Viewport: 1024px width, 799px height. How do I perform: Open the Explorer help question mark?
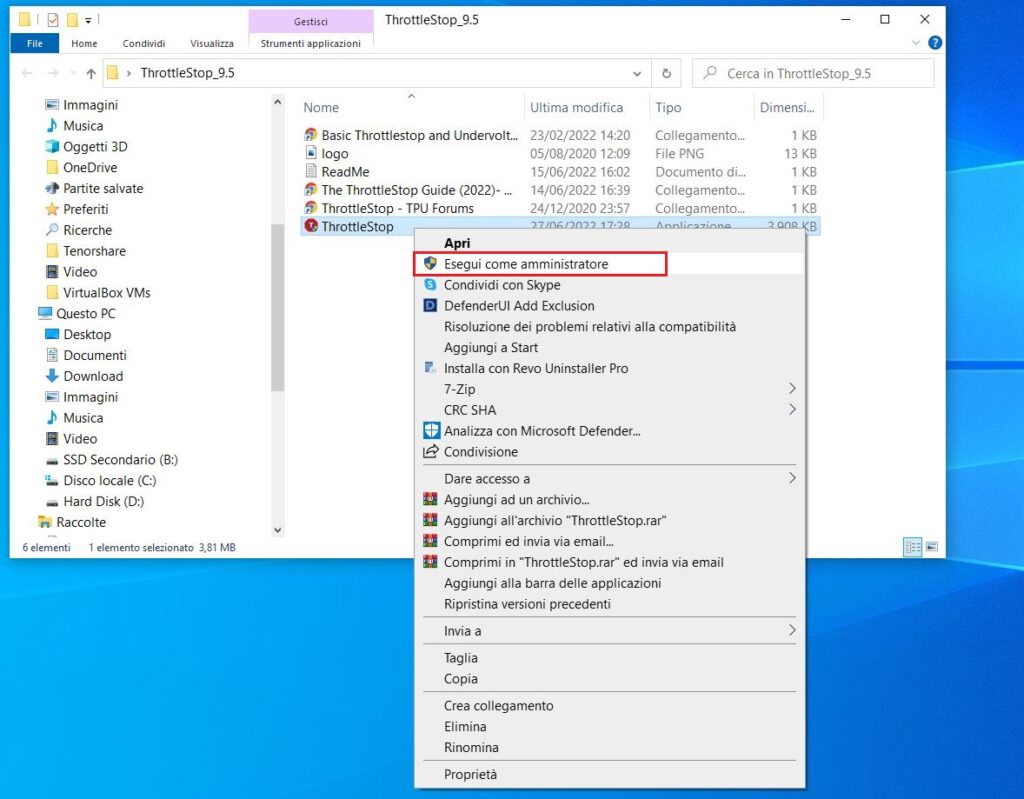point(935,43)
